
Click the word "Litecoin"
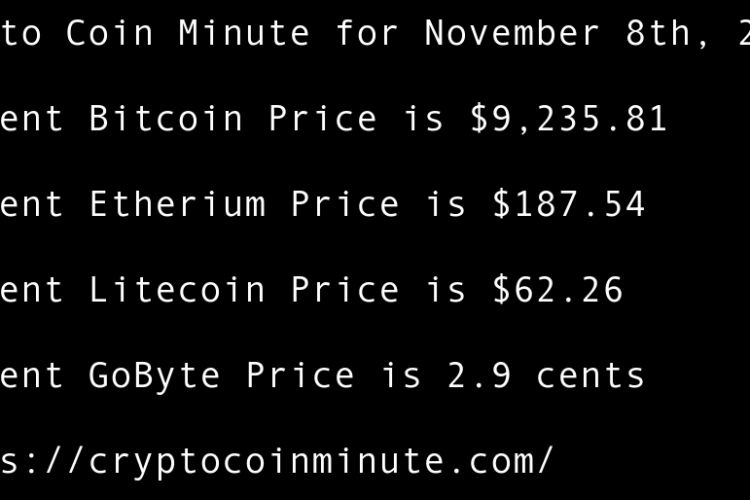pos(178,290)
